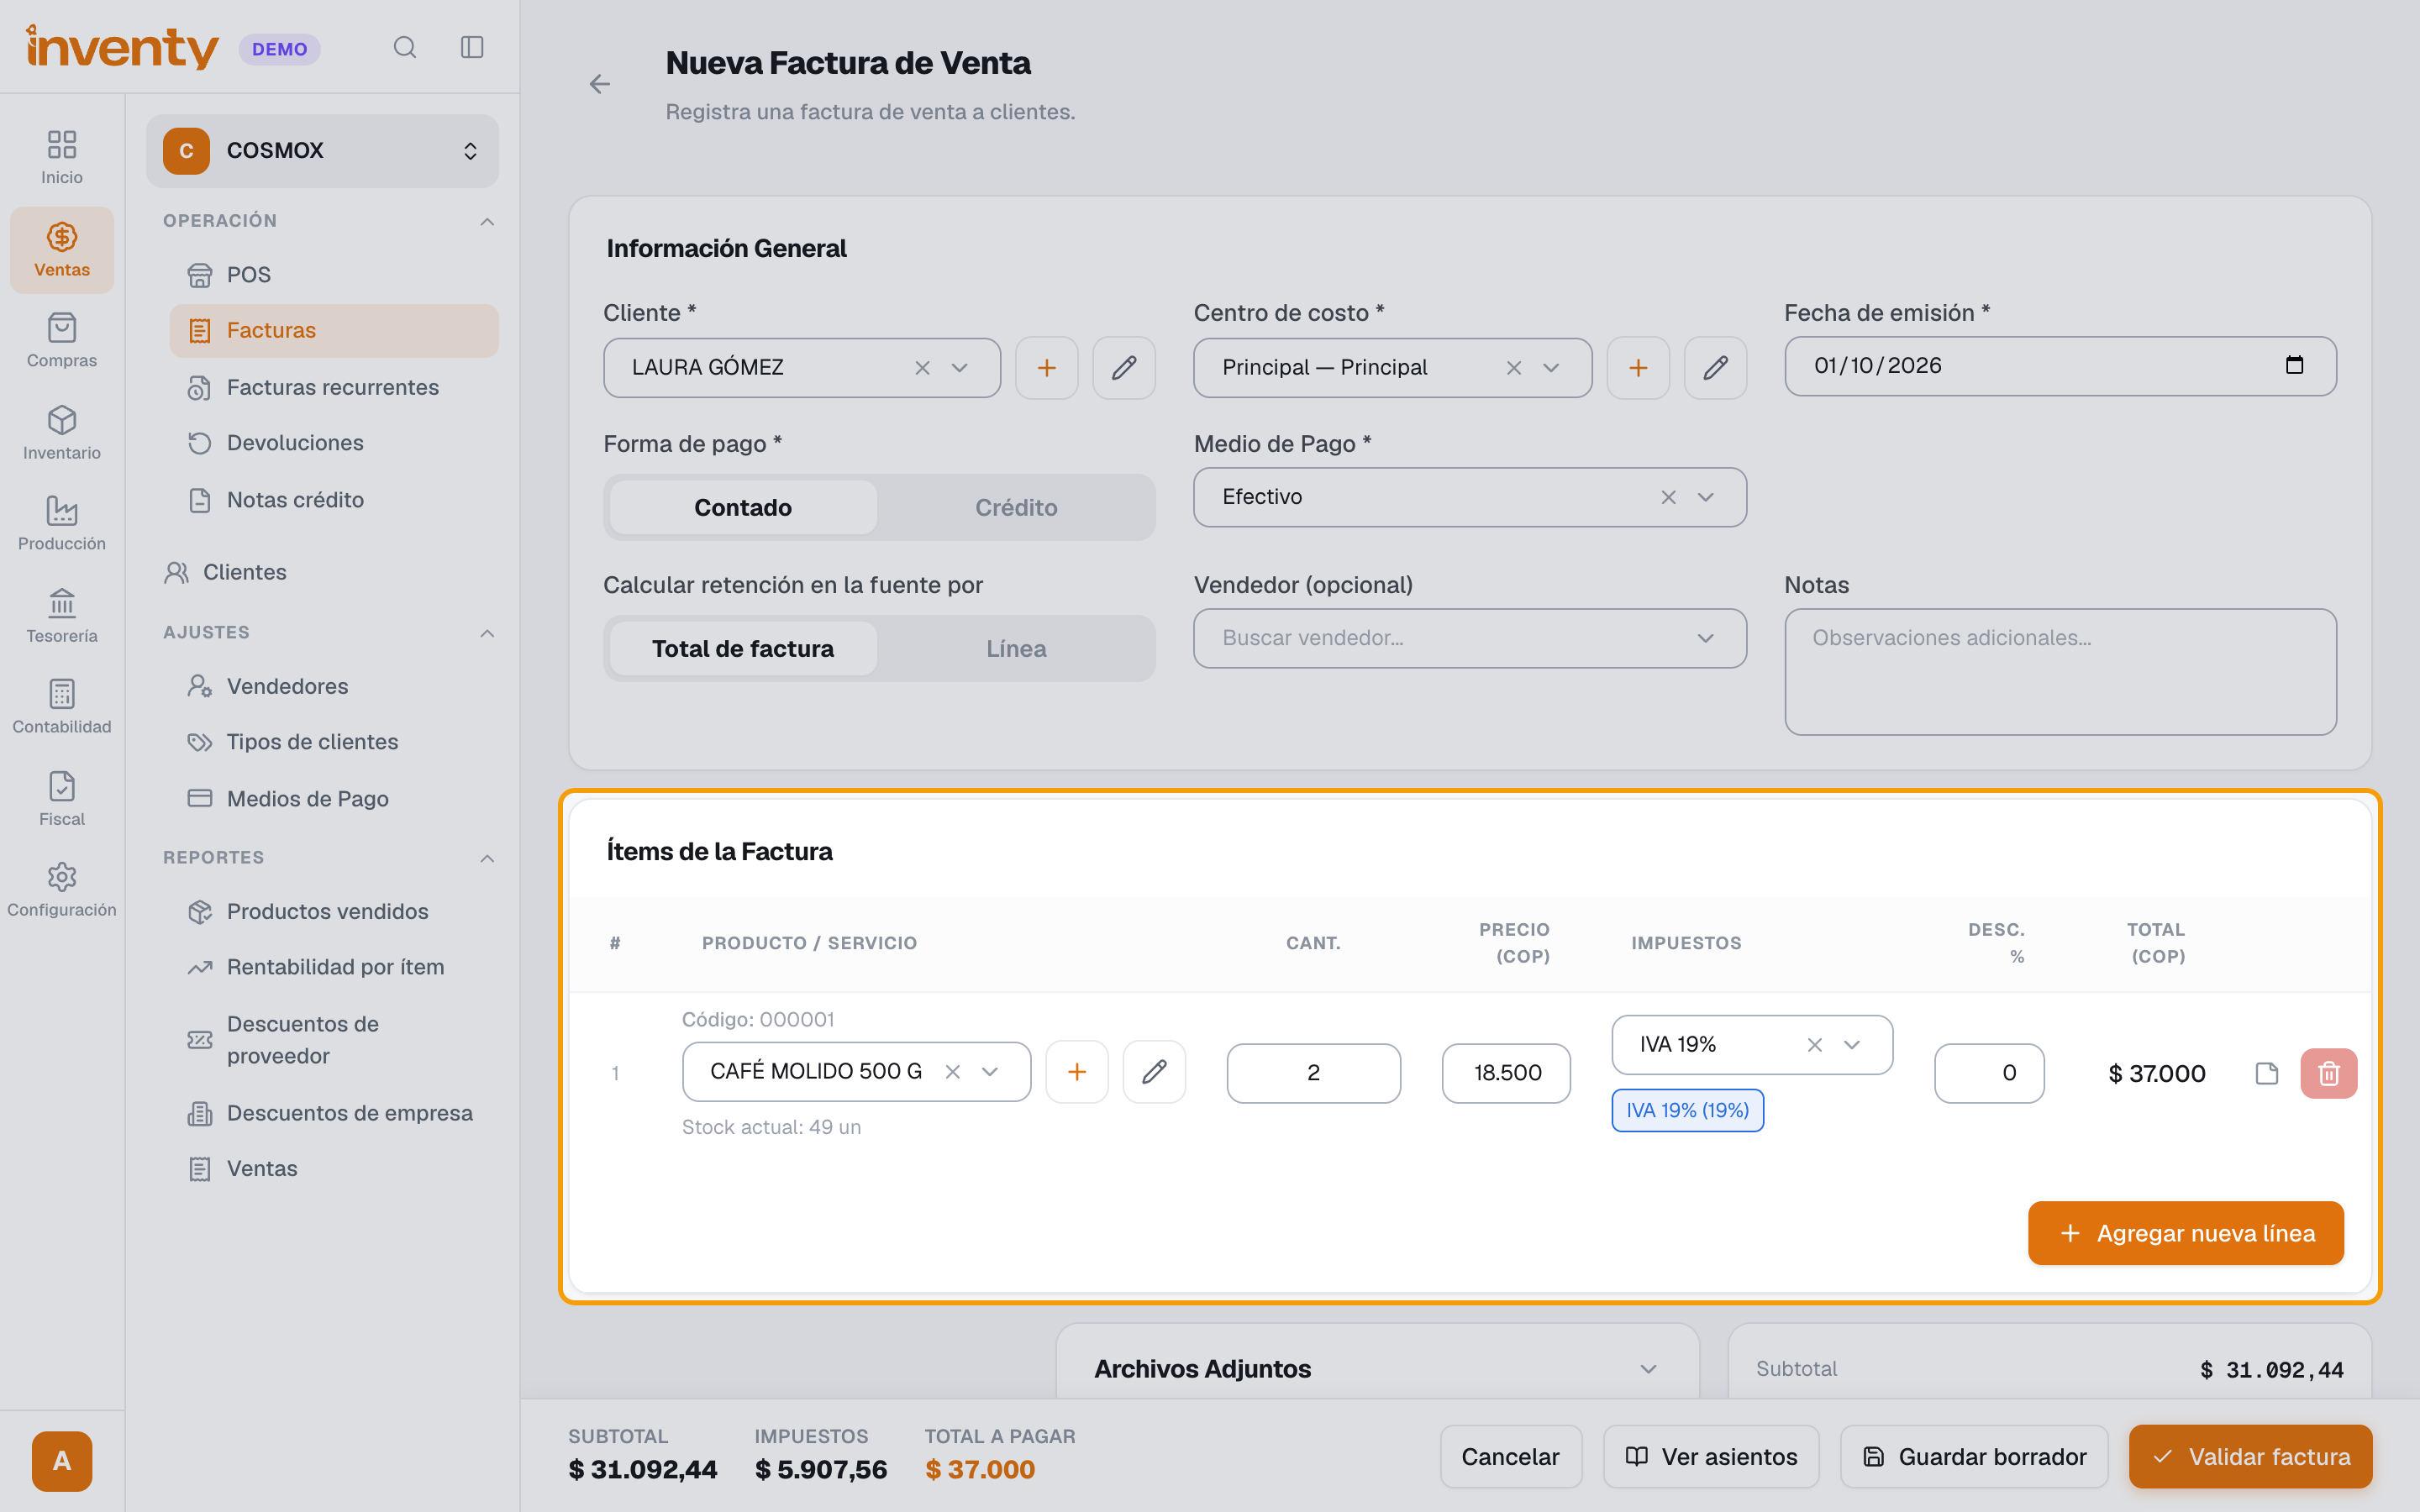Open Inicio in the icon rail
This screenshot has height=1512, width=2420.
click(x=62, y=158)
